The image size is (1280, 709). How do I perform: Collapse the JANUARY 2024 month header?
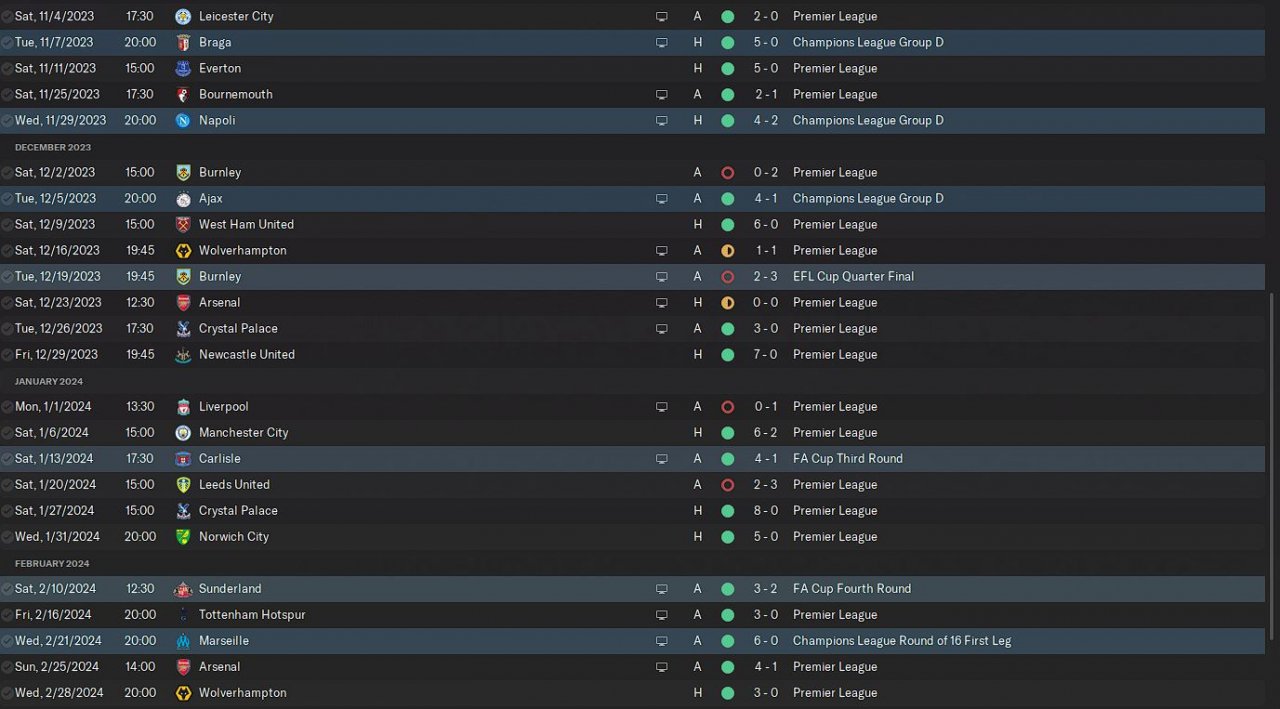point(49,381)
